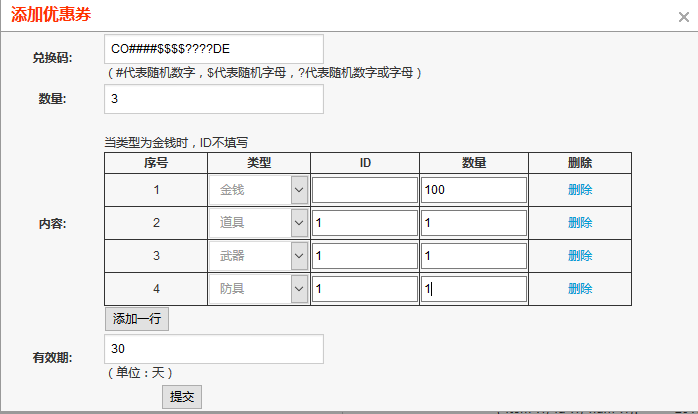Click the sequence number 1 cell
Image resolution: width=698 pixels, height=414 pixels.
[x=156, y=190]
